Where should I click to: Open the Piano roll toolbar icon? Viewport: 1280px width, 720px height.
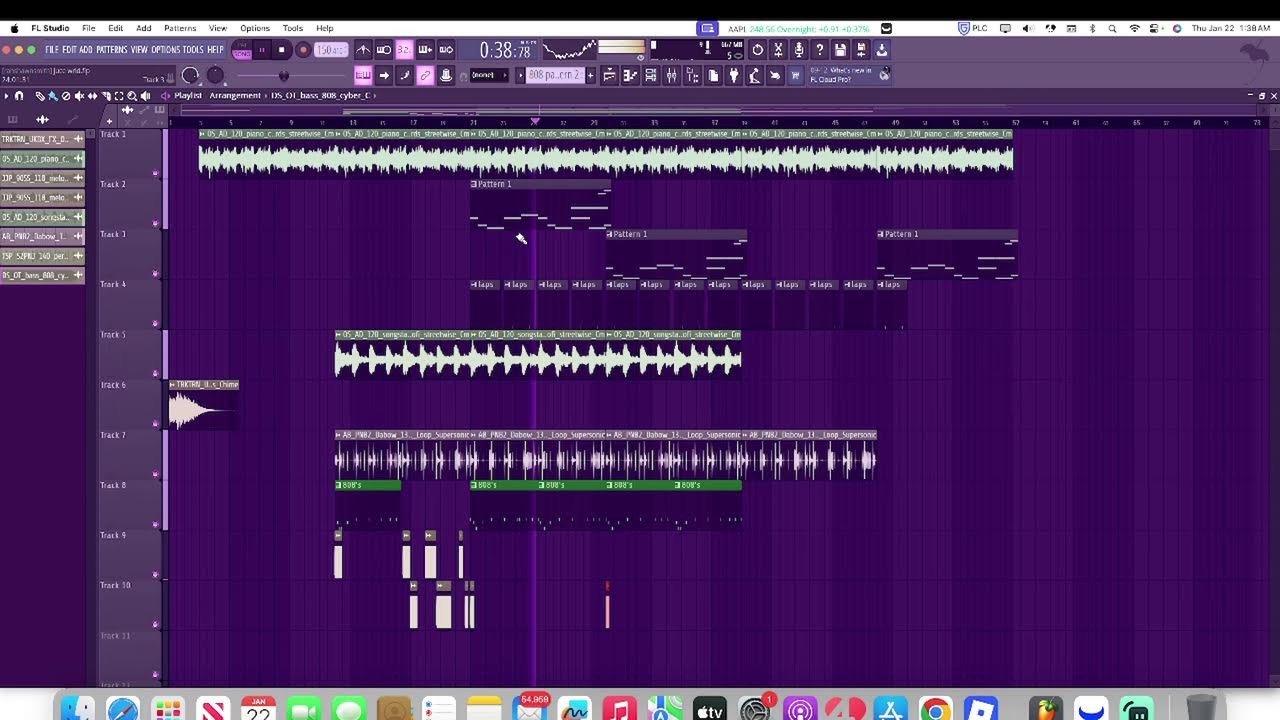[x=630, y=75]
